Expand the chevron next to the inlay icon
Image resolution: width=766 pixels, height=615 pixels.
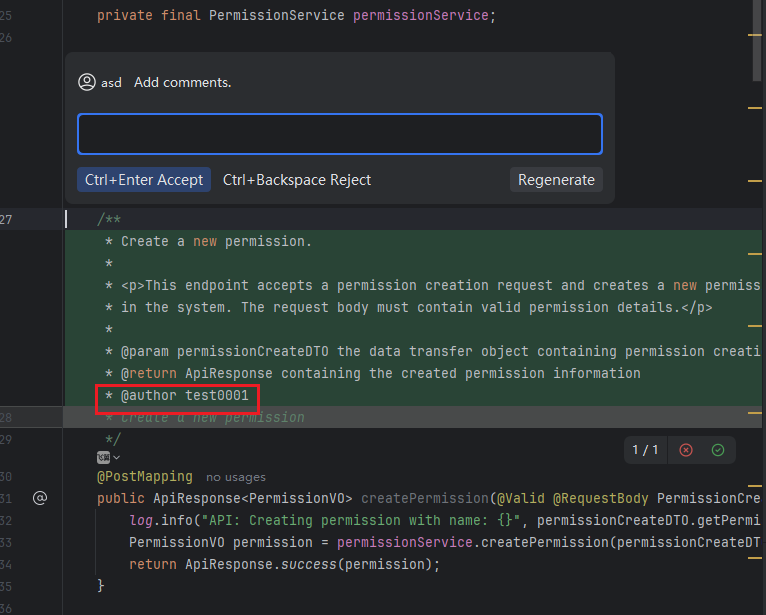(x=117, y=457)
